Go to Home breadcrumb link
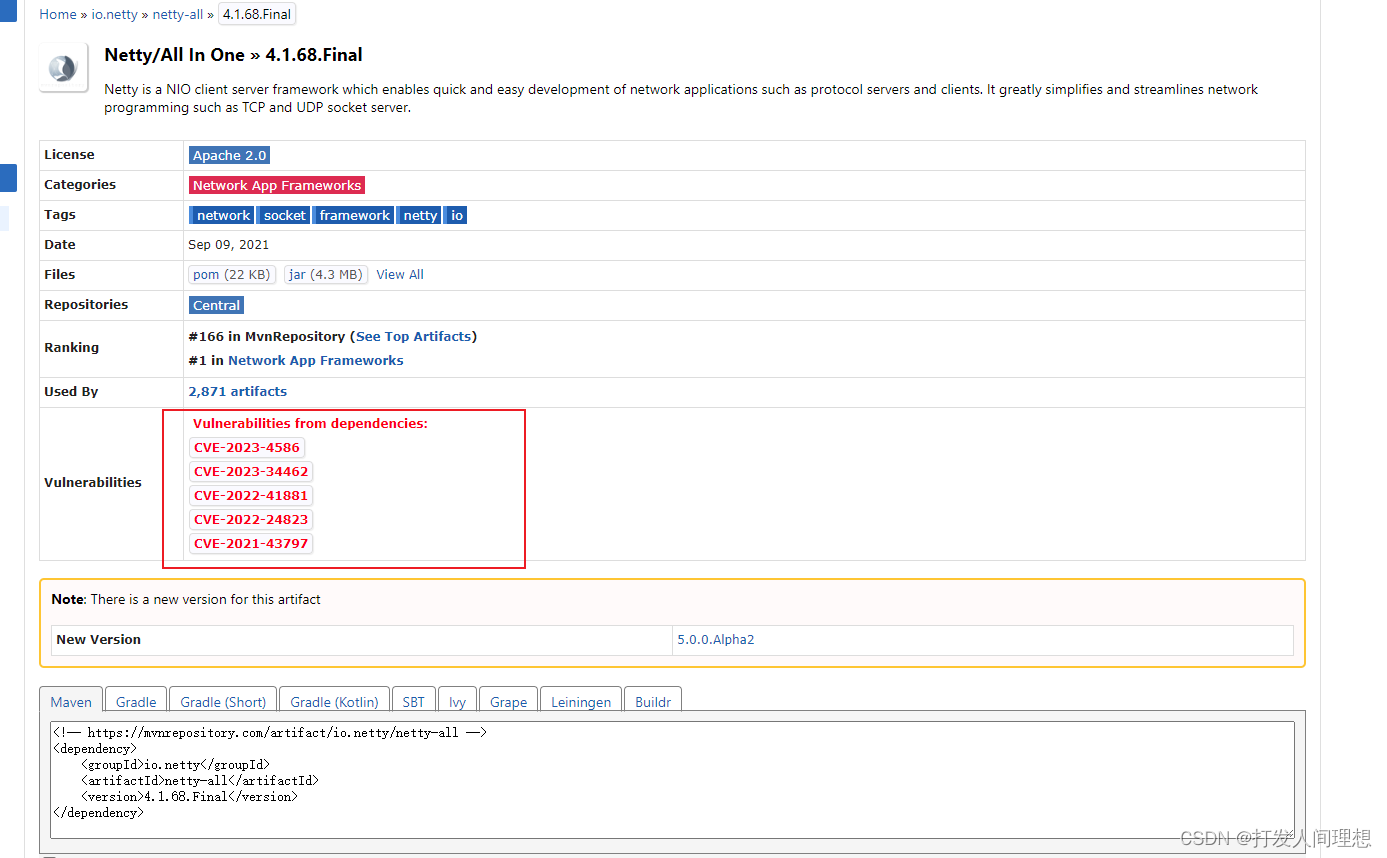Screen dimensions: 1387x858 point(58,15)
